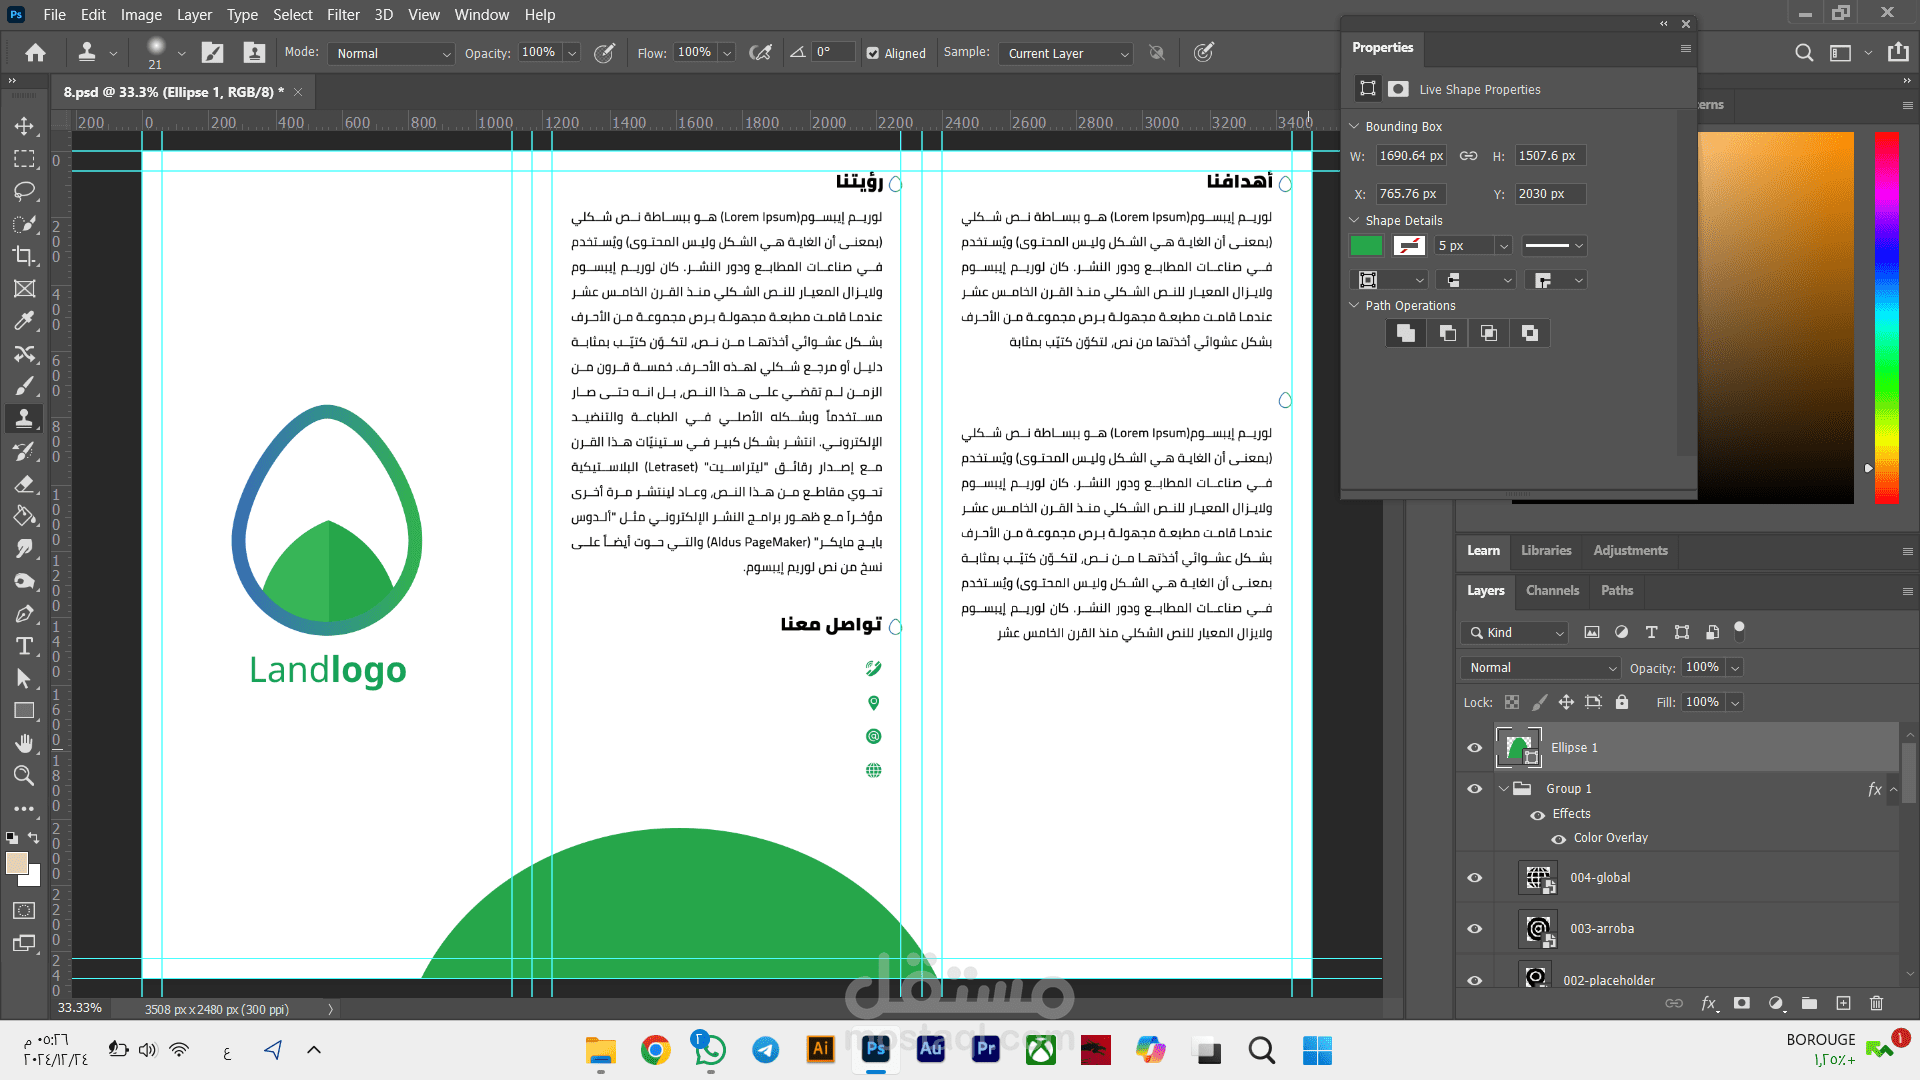Collapse the Group 1 folder arrow
The height and width of the screenshot is (1080, 1920).
point(1503,789)
